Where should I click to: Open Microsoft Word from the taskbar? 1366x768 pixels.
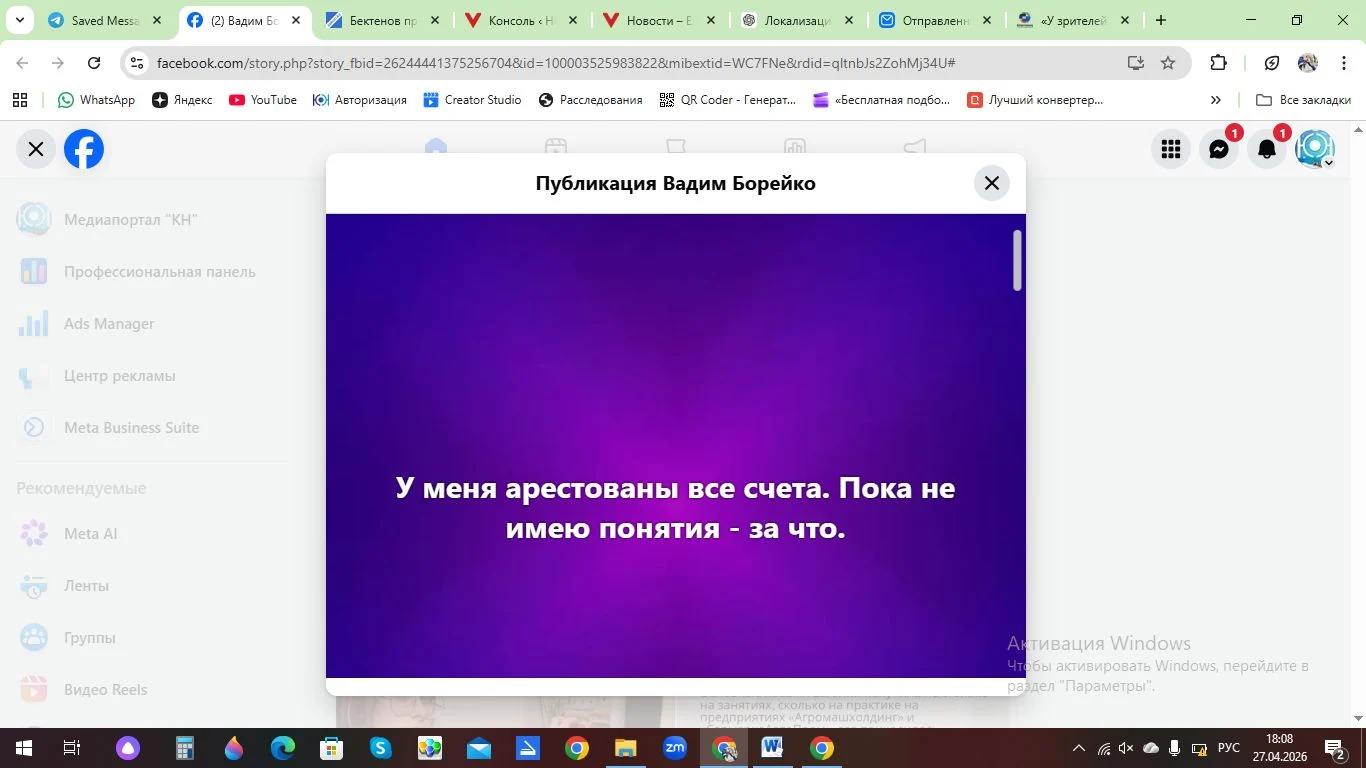point(771,748)
